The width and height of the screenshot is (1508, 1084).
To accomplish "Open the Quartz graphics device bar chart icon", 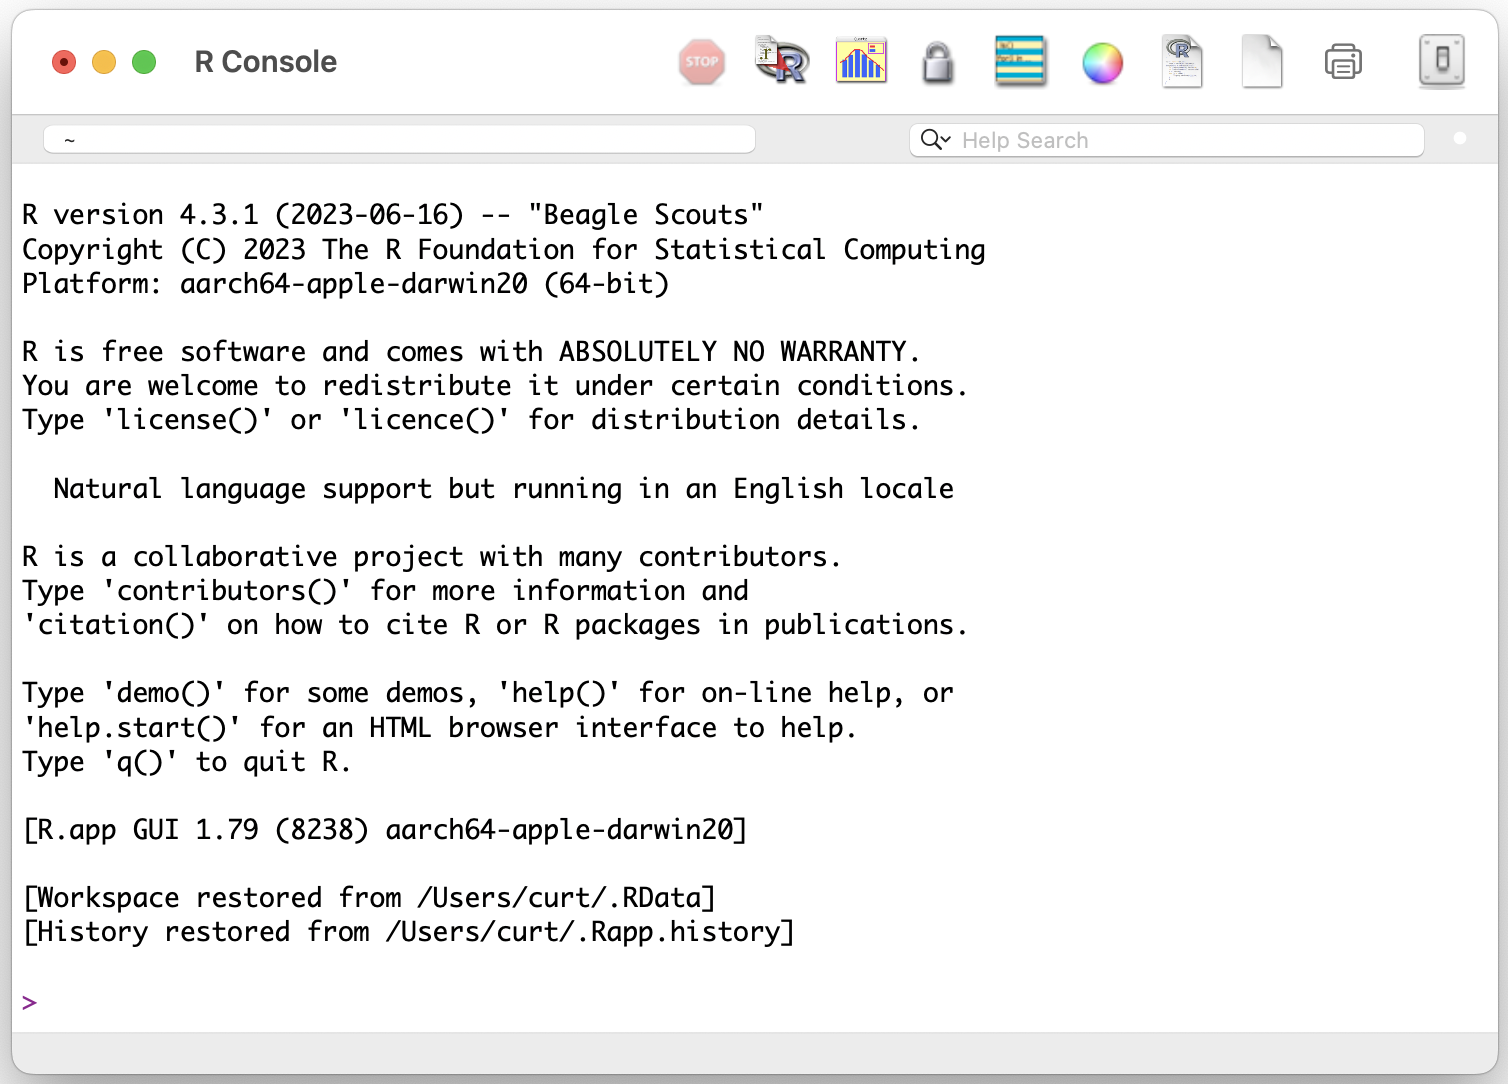I will (x=861, y=62).
